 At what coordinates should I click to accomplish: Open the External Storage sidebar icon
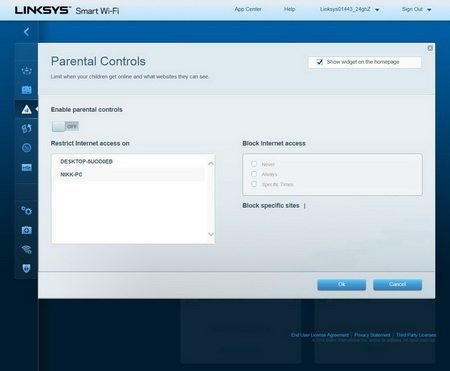[x=27, y=167]
